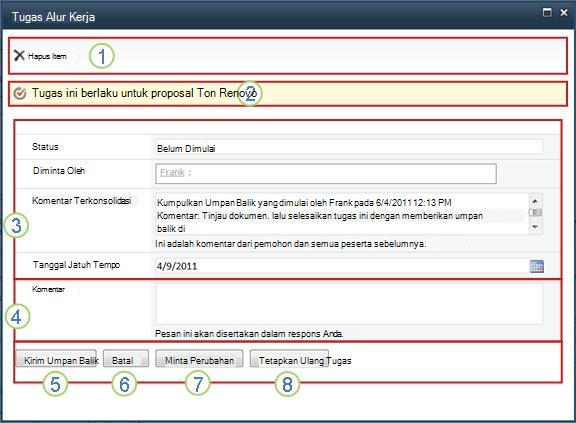Click the label 'Diminta Oleh'
This screenshot has width=576, height=423.
click(59, 171)
